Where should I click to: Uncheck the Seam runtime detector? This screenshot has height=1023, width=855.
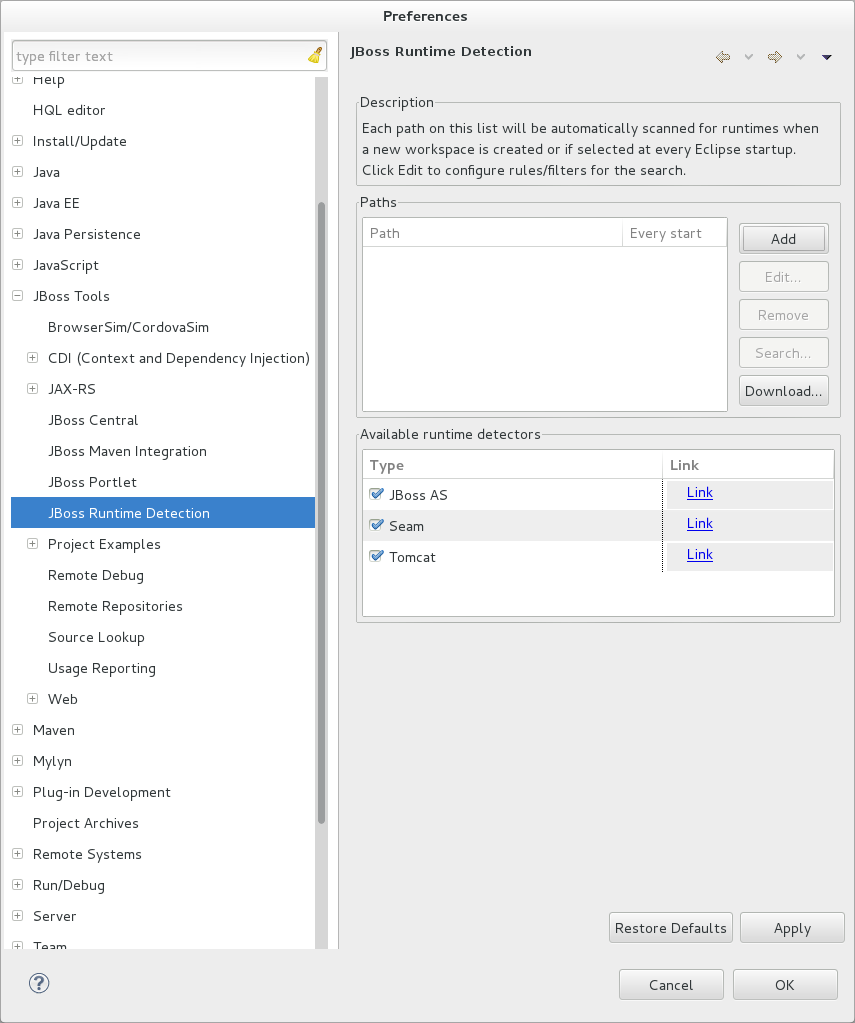click(x=376, y=525)
